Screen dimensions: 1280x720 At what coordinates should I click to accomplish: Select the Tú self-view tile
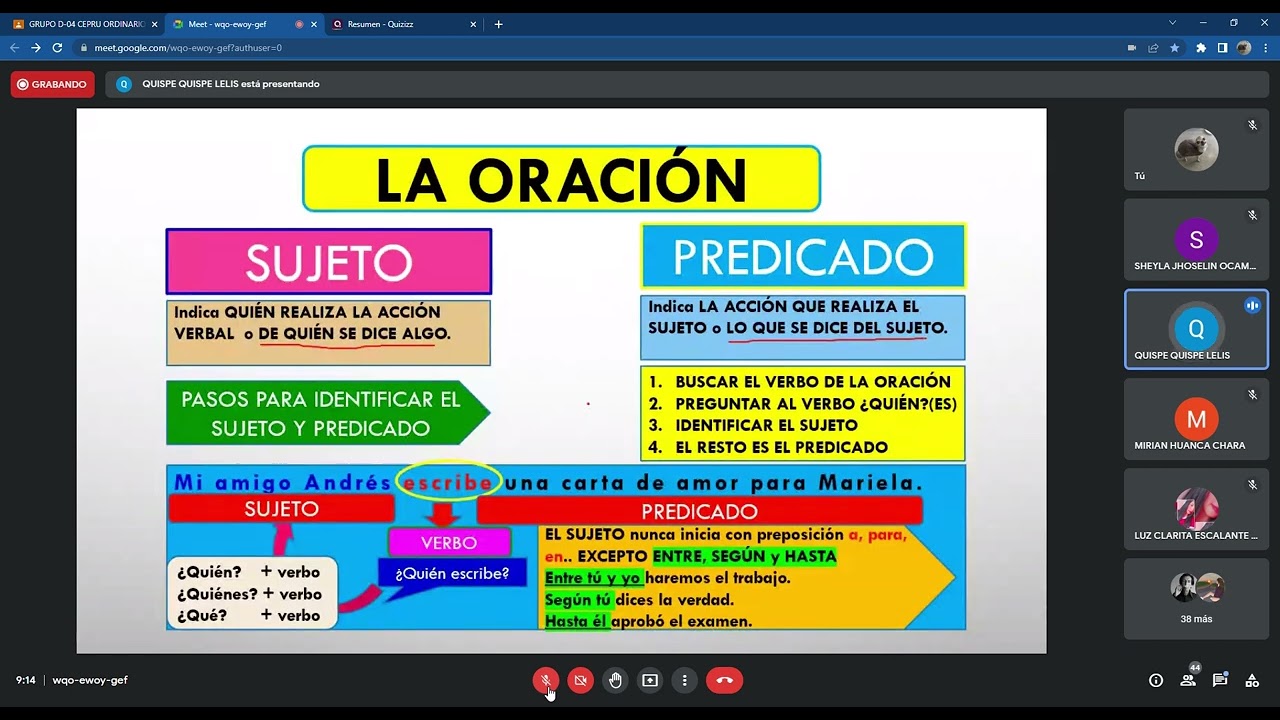(1196, 149)
